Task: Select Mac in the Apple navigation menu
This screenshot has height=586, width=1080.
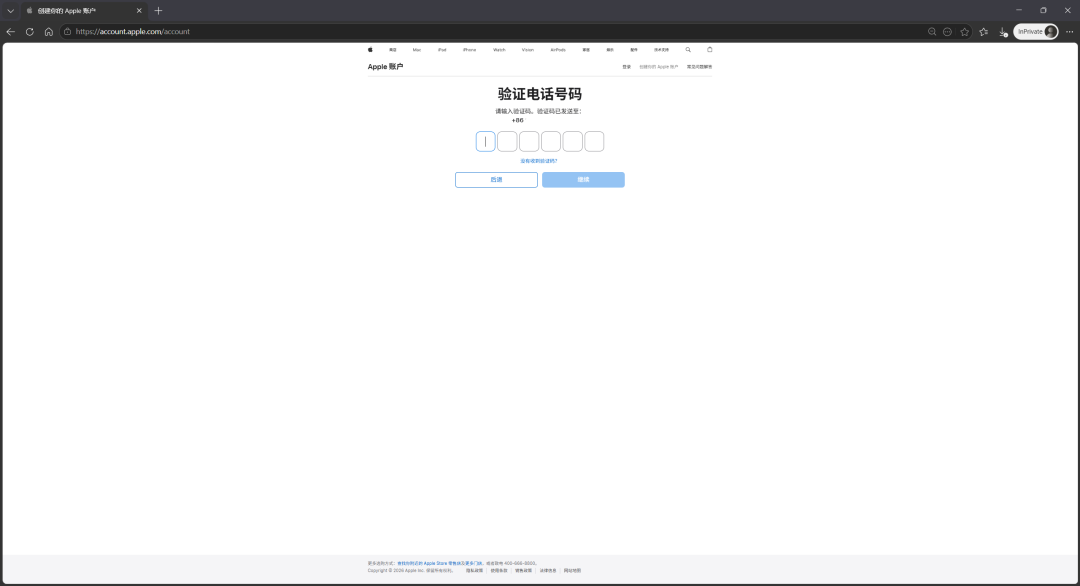Action: coord(417,49)
